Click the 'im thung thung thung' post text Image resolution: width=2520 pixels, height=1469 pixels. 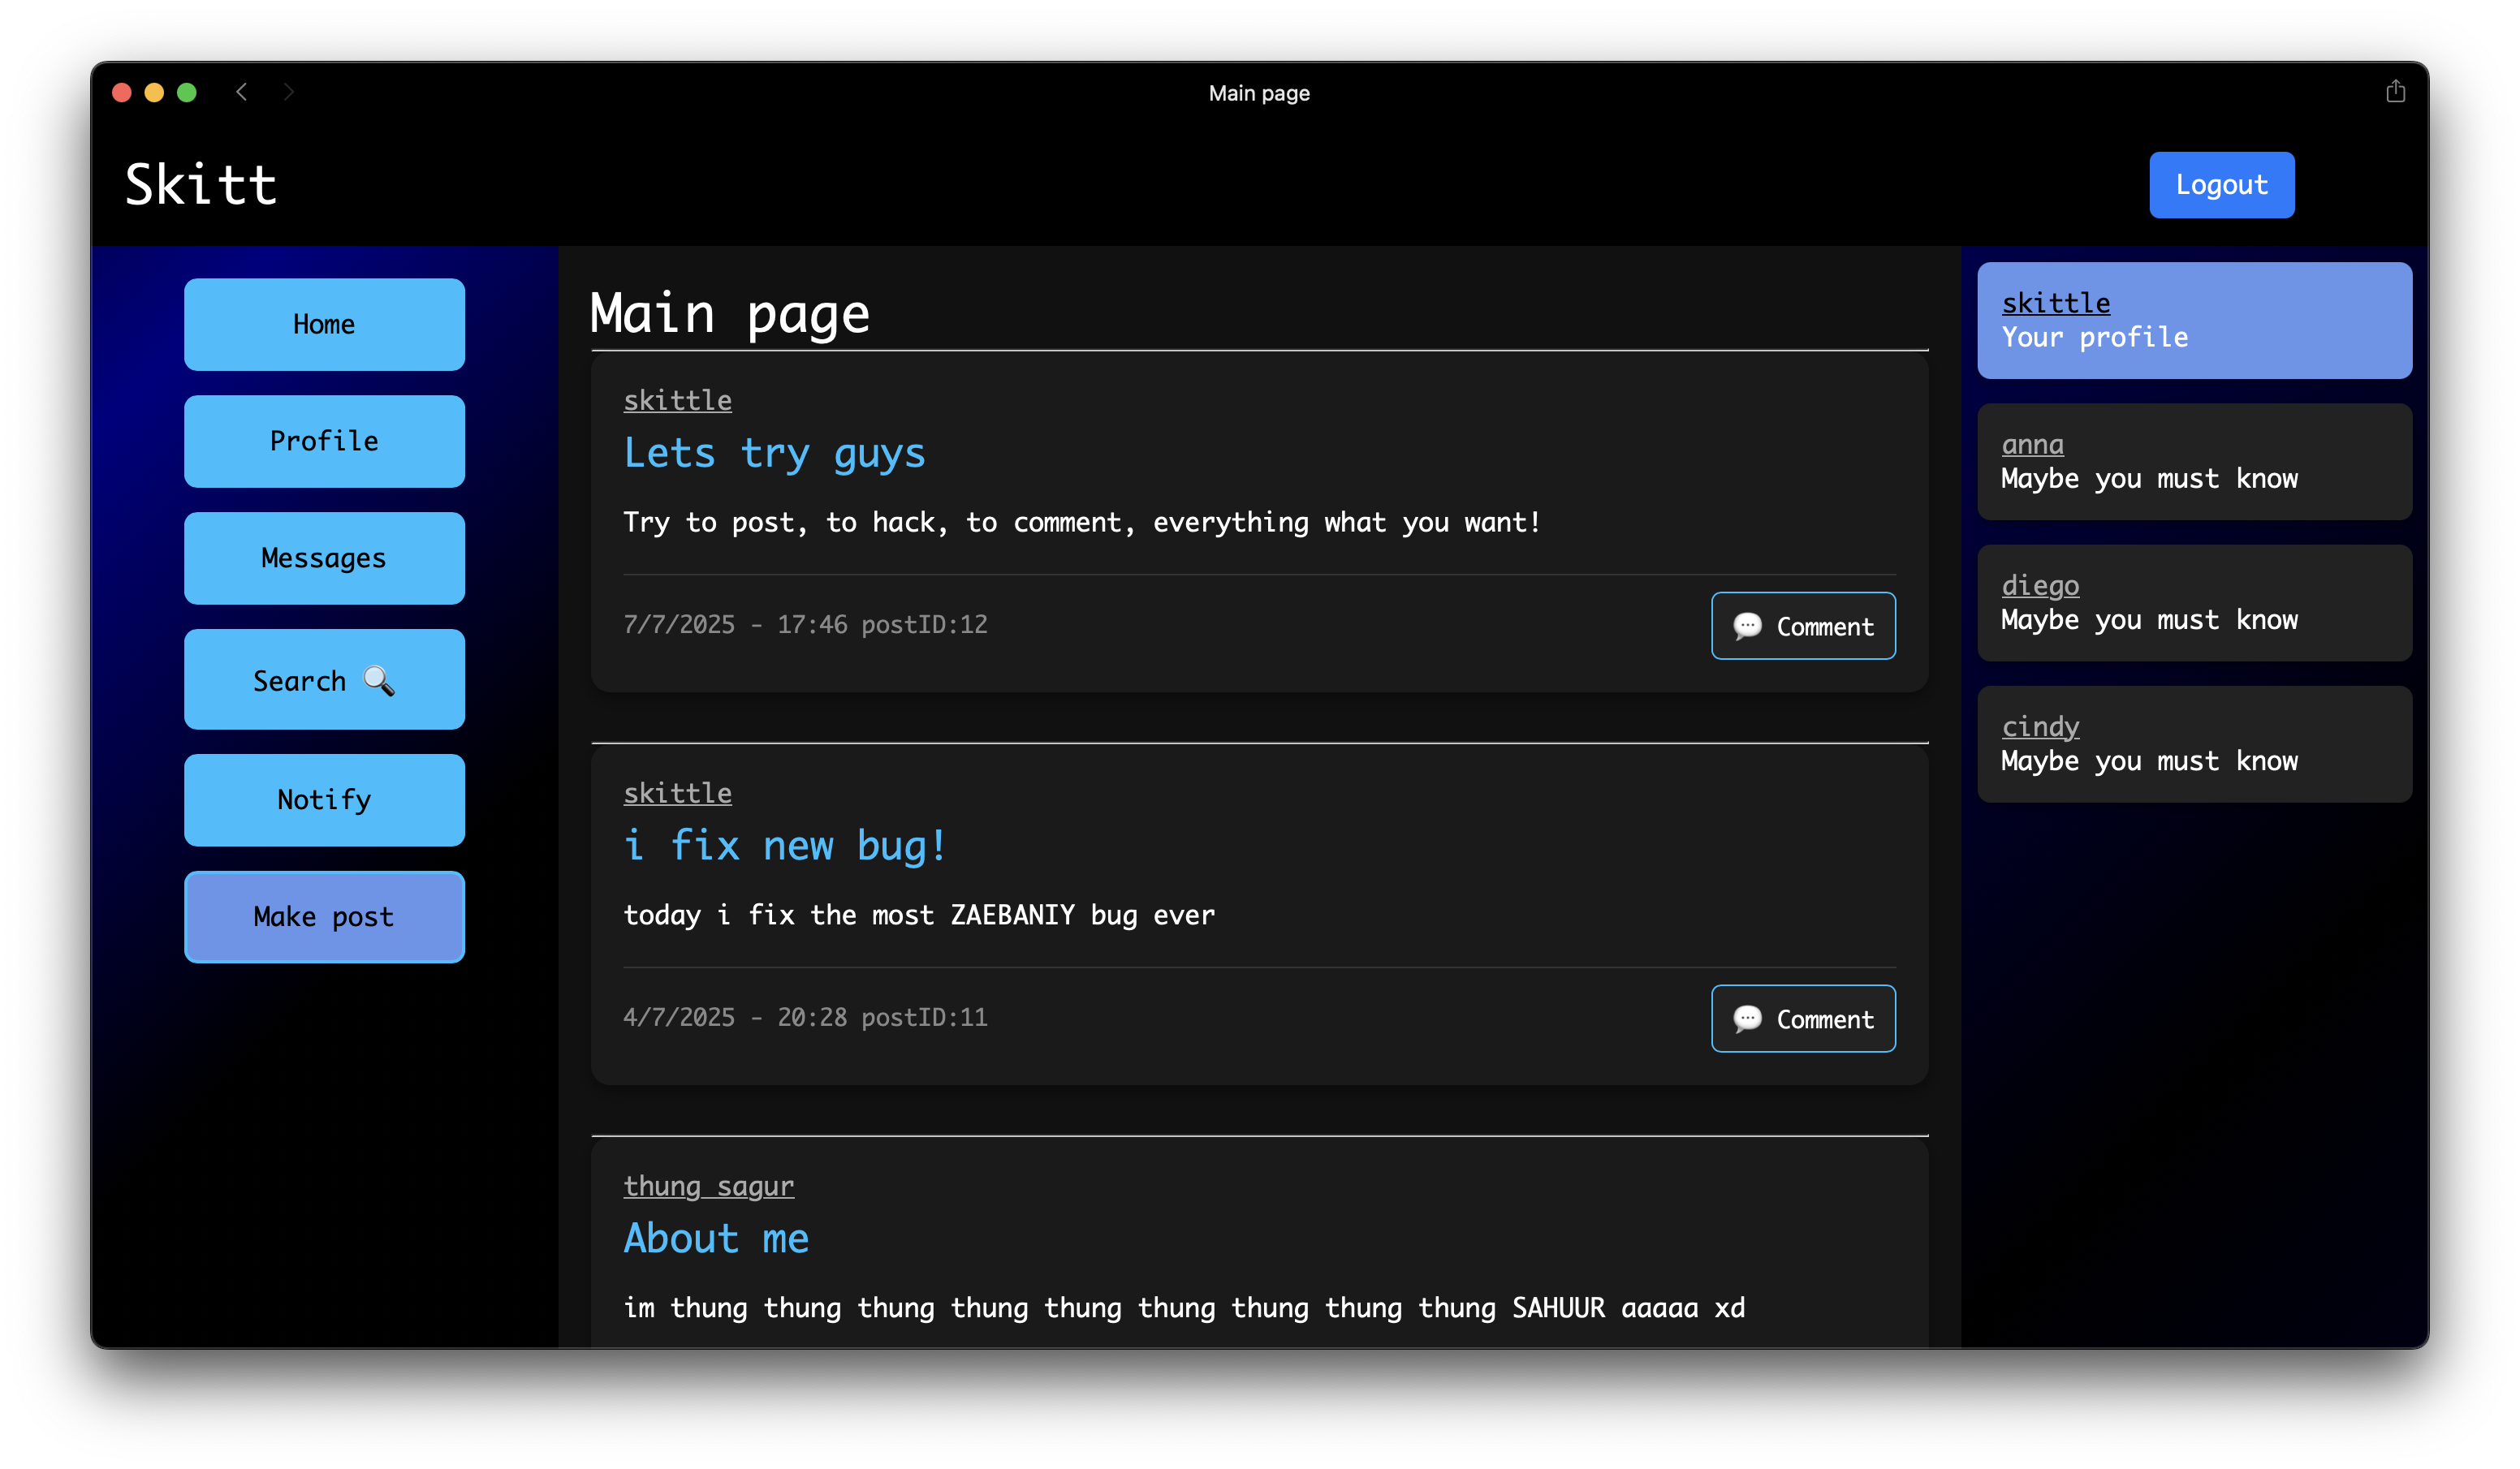point(1183,1308)
